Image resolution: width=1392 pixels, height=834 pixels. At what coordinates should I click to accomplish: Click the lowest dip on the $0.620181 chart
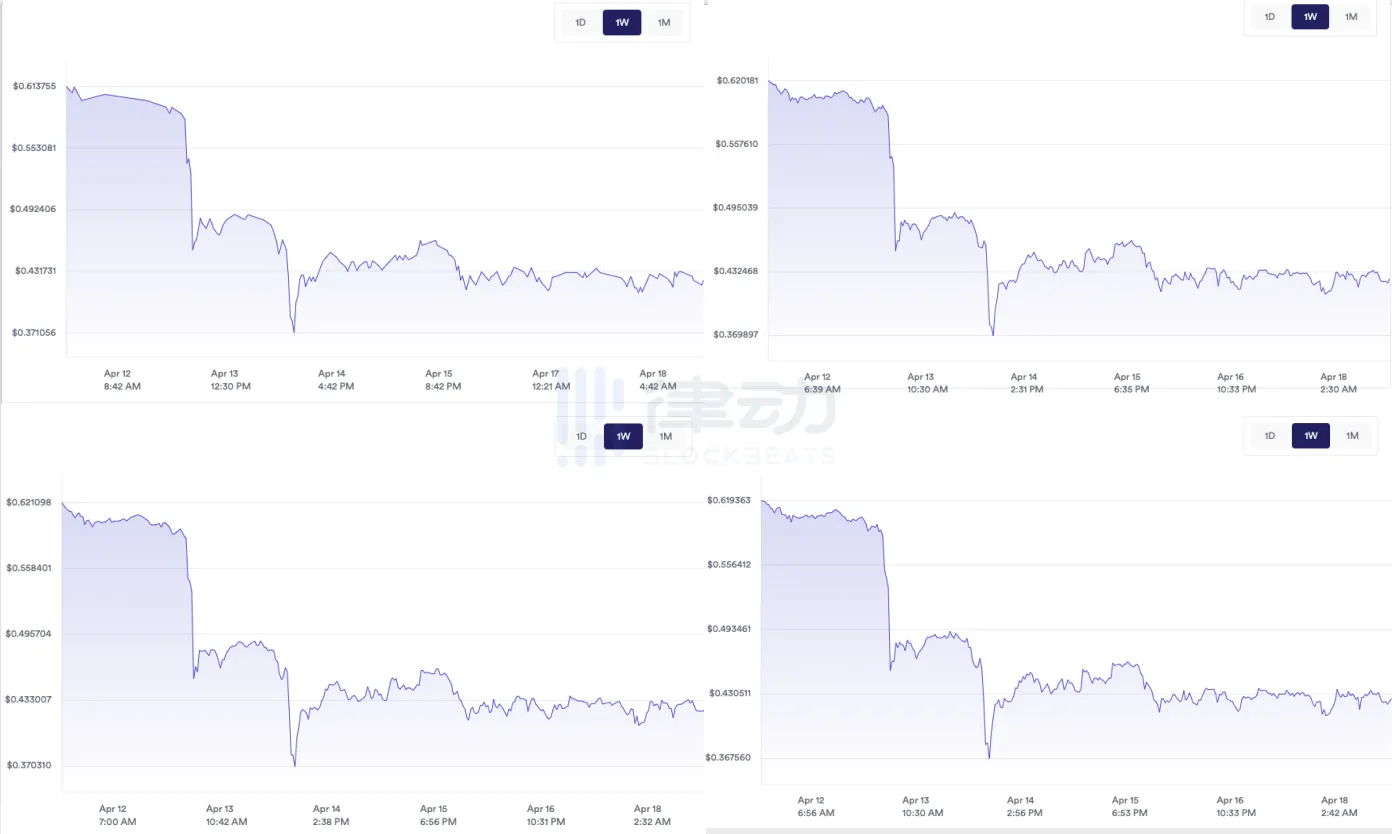pos(992,334)
